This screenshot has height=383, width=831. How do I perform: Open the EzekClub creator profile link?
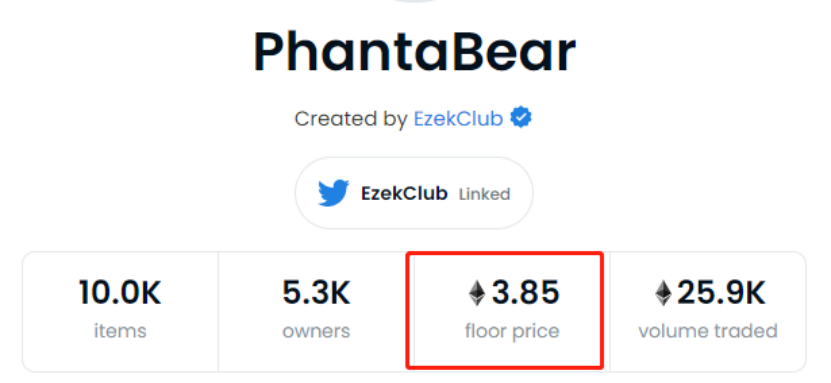(458, 119)
